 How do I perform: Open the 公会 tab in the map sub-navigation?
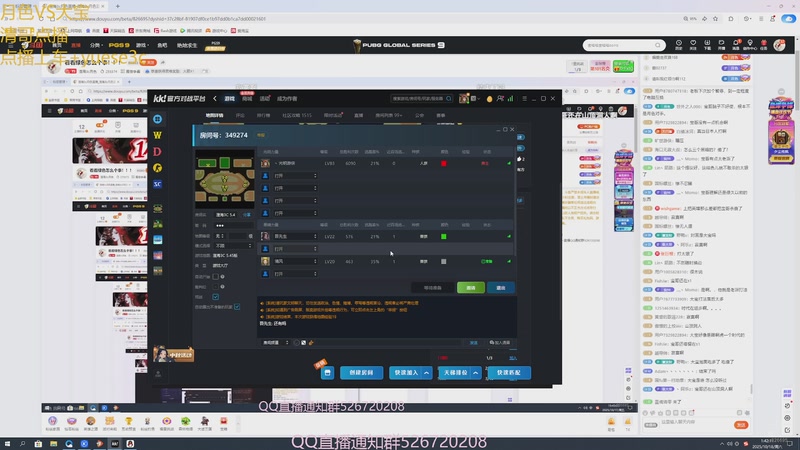[419, 116]
